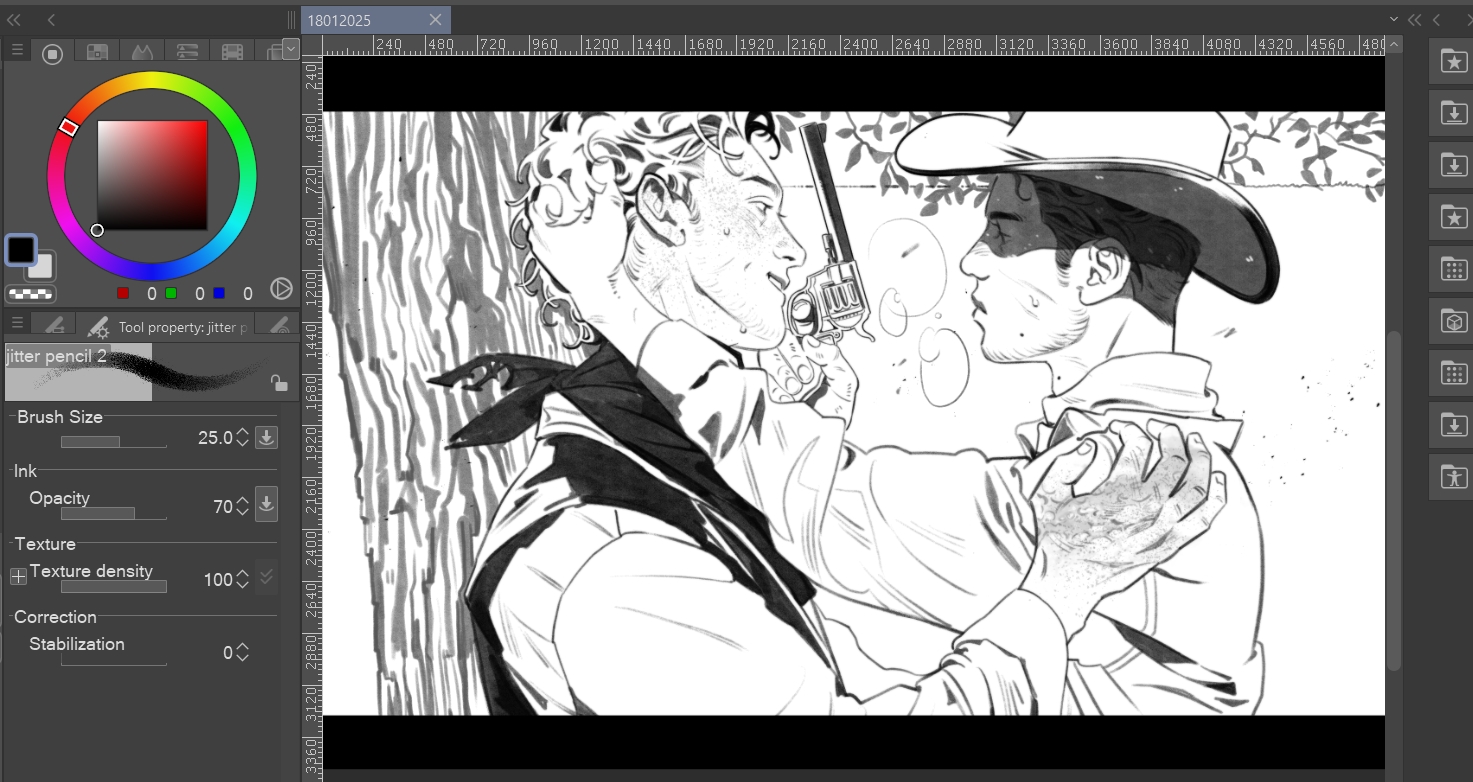Collapse the left palette dock double arrow

click(14, 19)
